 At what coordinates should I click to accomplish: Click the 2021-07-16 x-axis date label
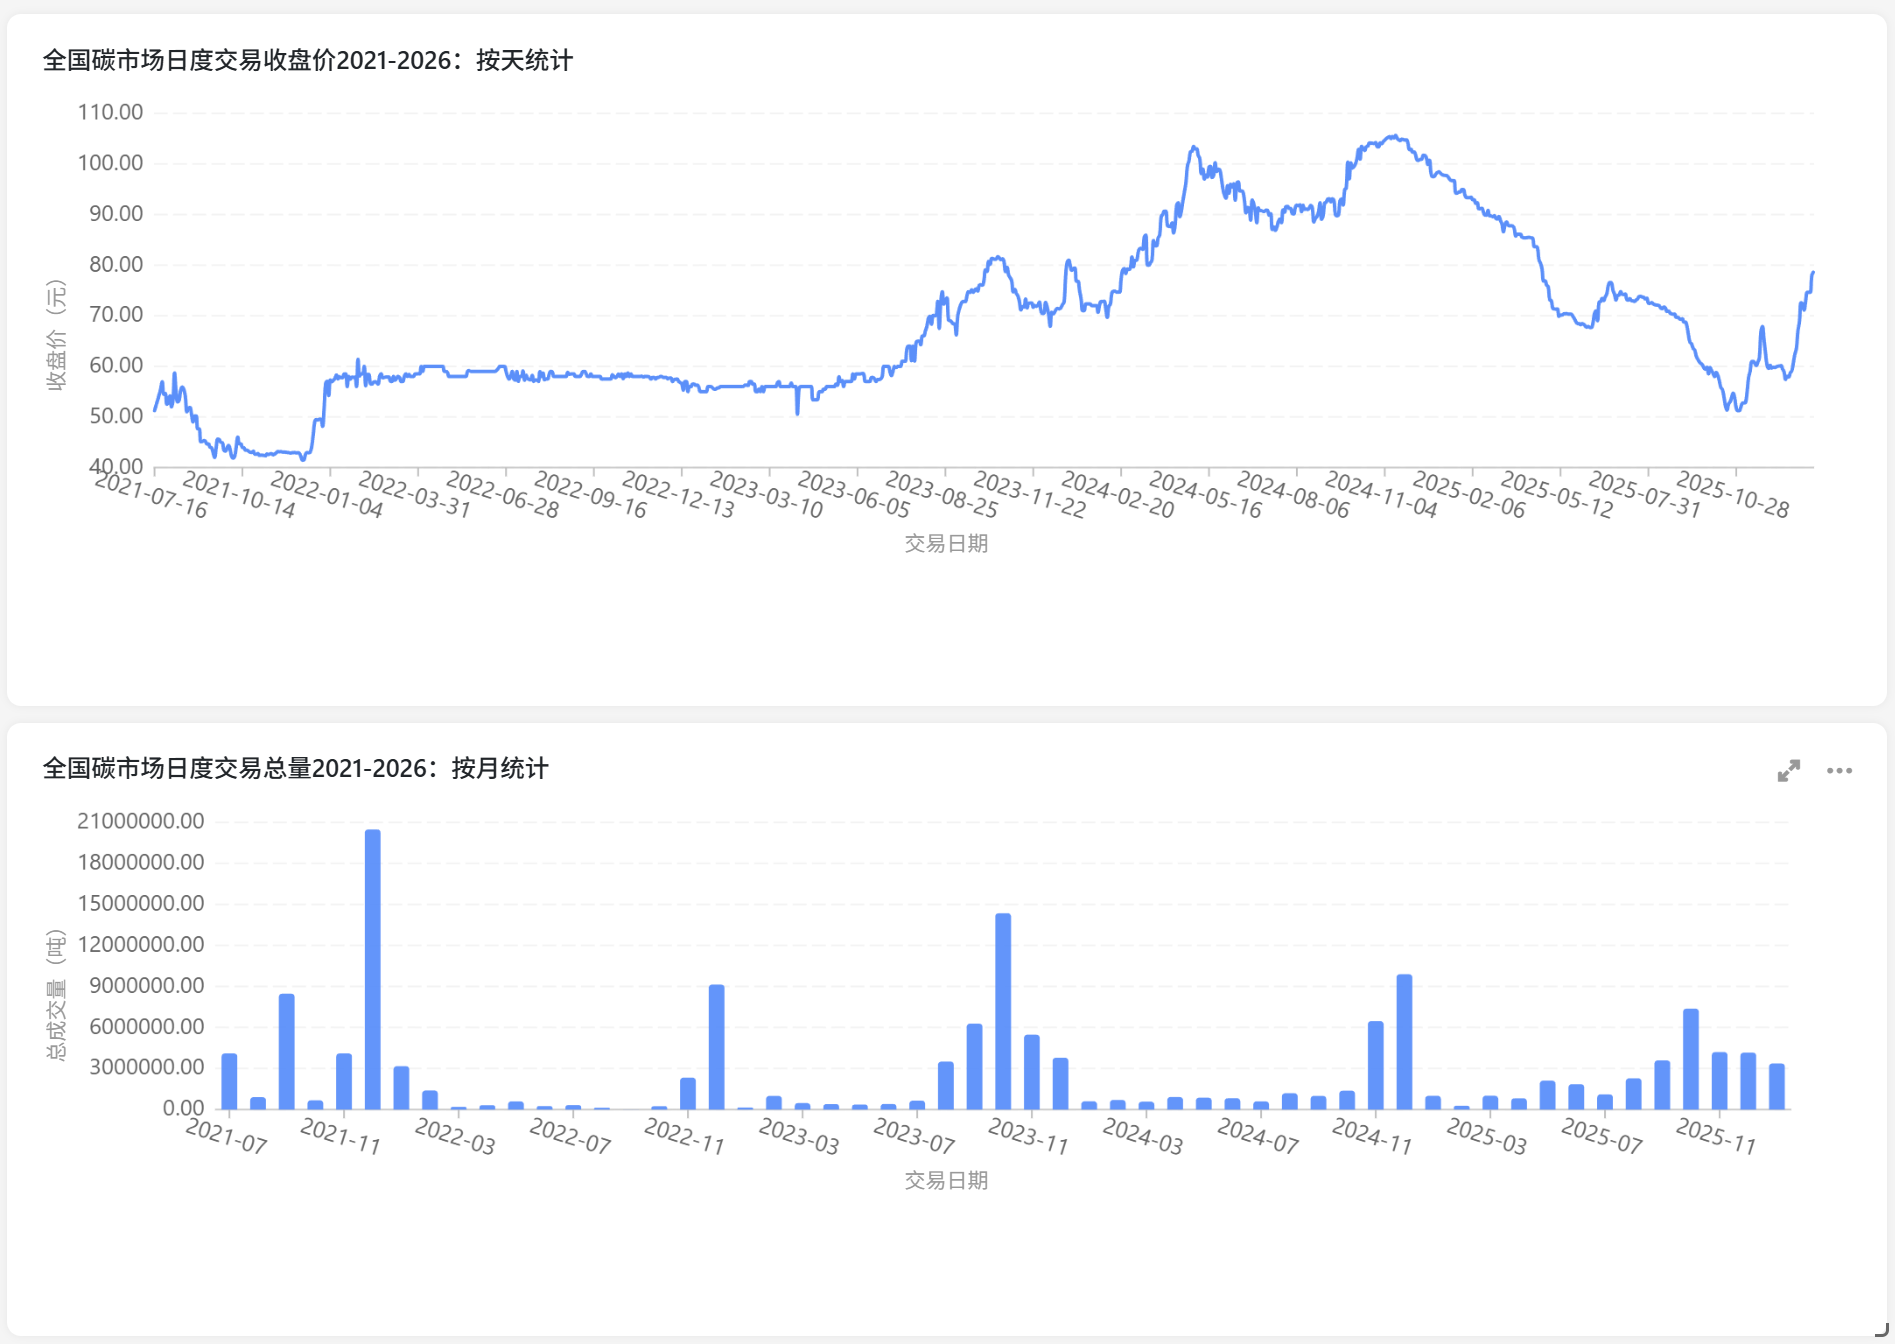[x=151, y=495]
